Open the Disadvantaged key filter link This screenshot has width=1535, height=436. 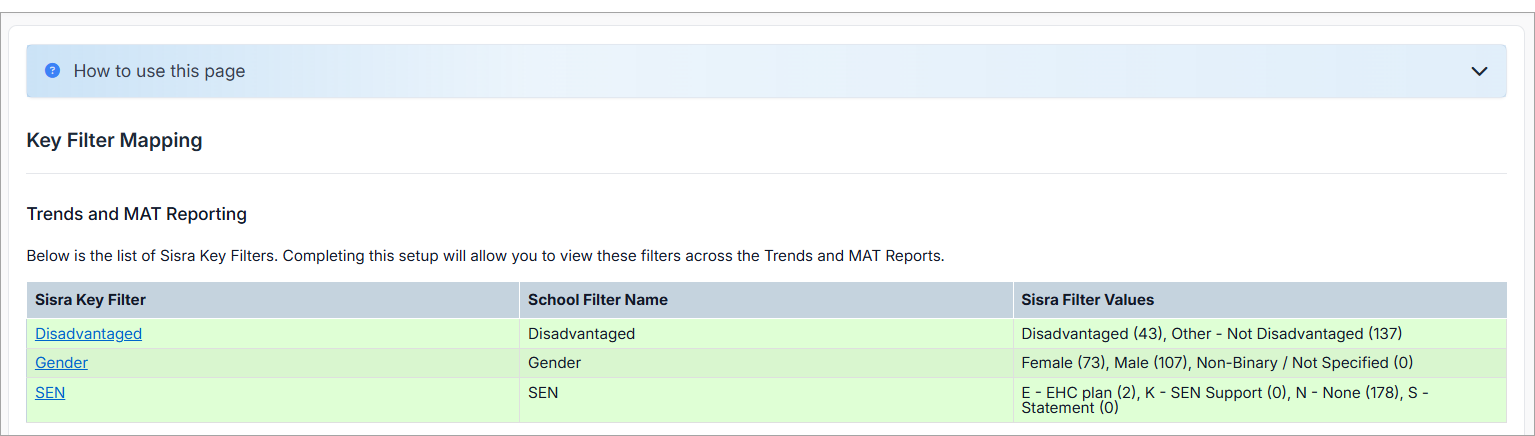click(x=88, y=334)
